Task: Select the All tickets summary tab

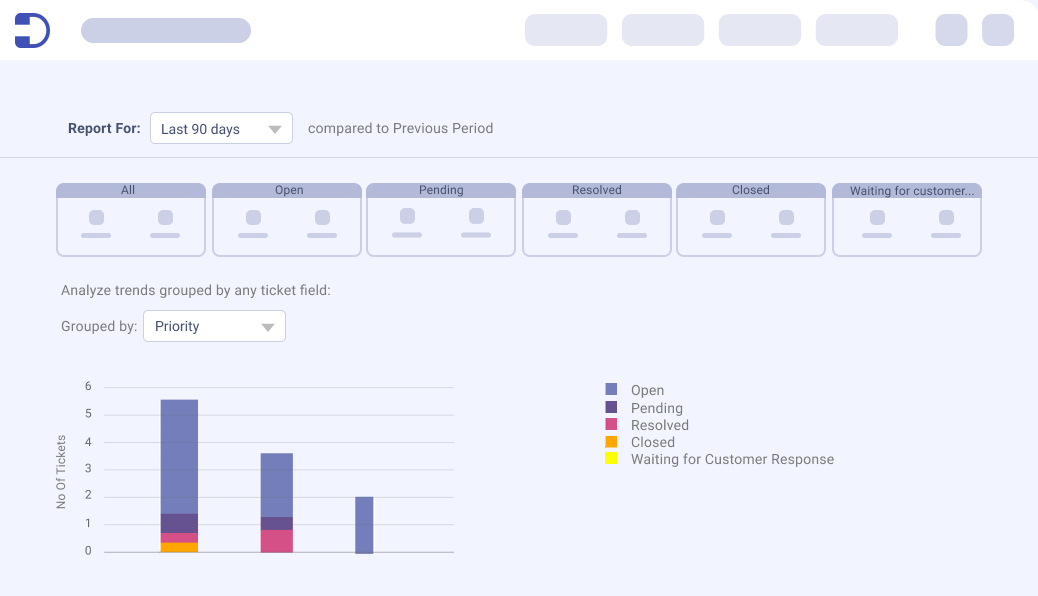Action: tap(130, 219)
